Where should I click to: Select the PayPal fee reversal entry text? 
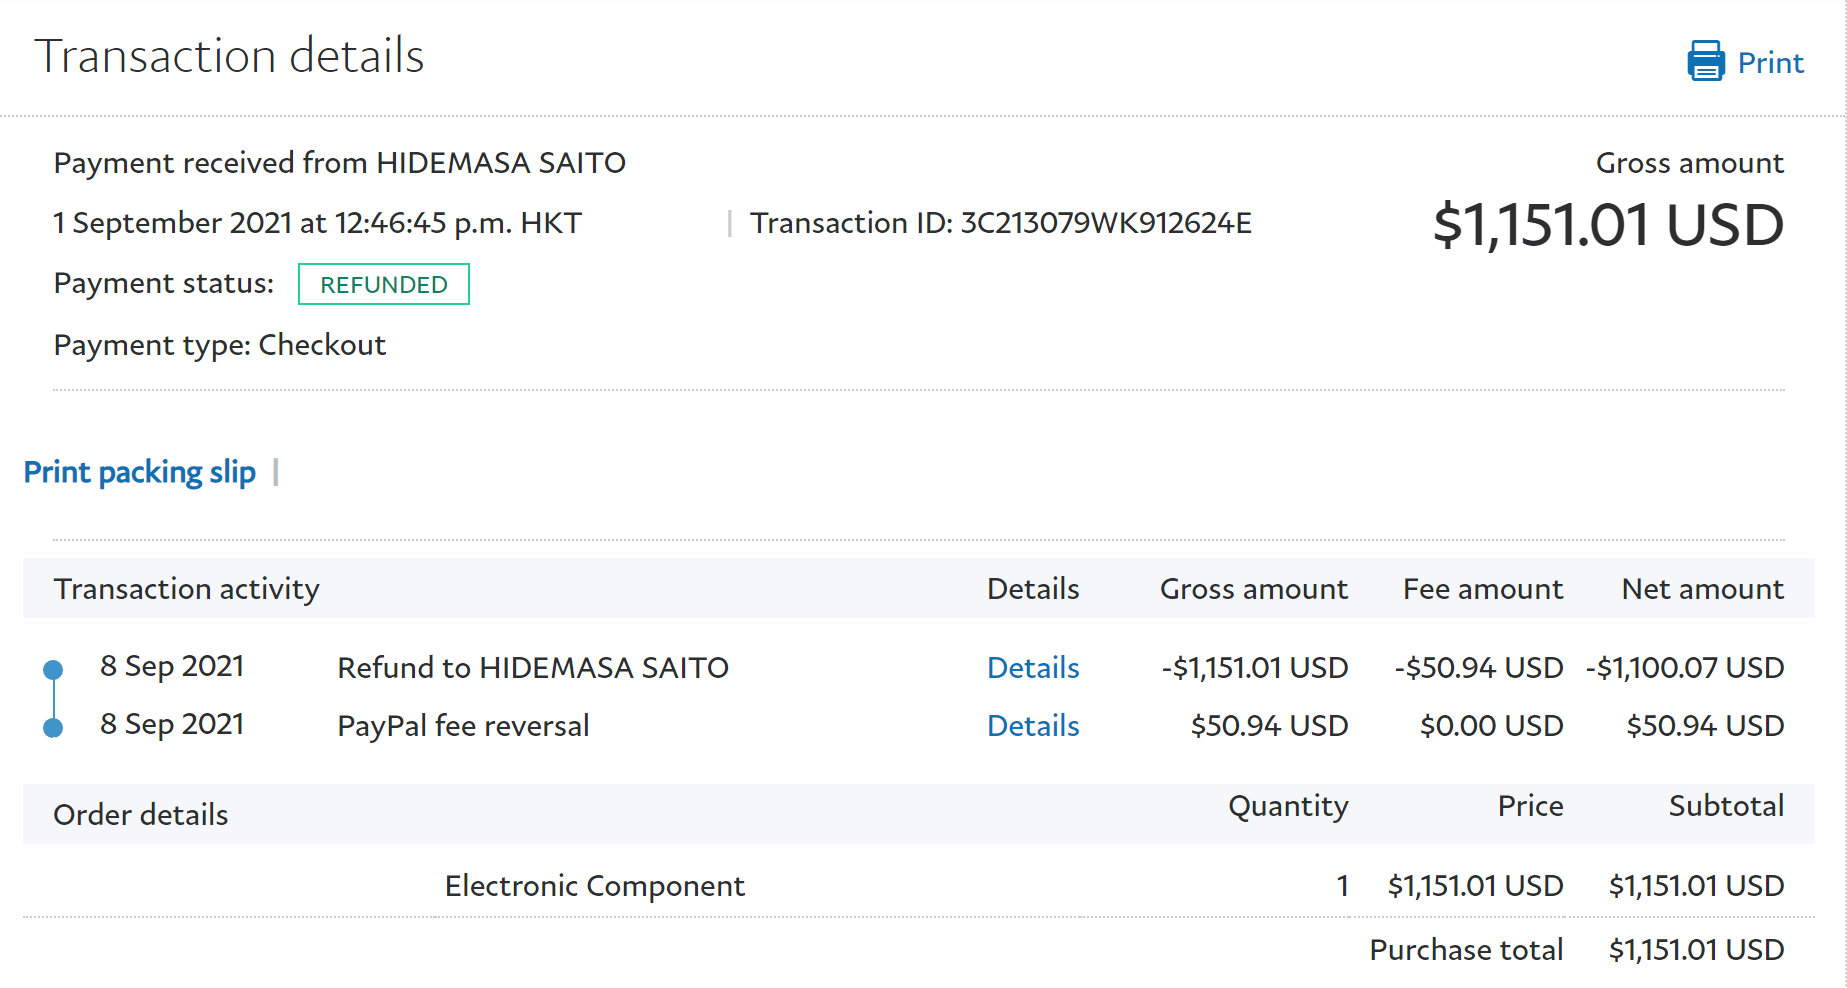tap(463, 726)
